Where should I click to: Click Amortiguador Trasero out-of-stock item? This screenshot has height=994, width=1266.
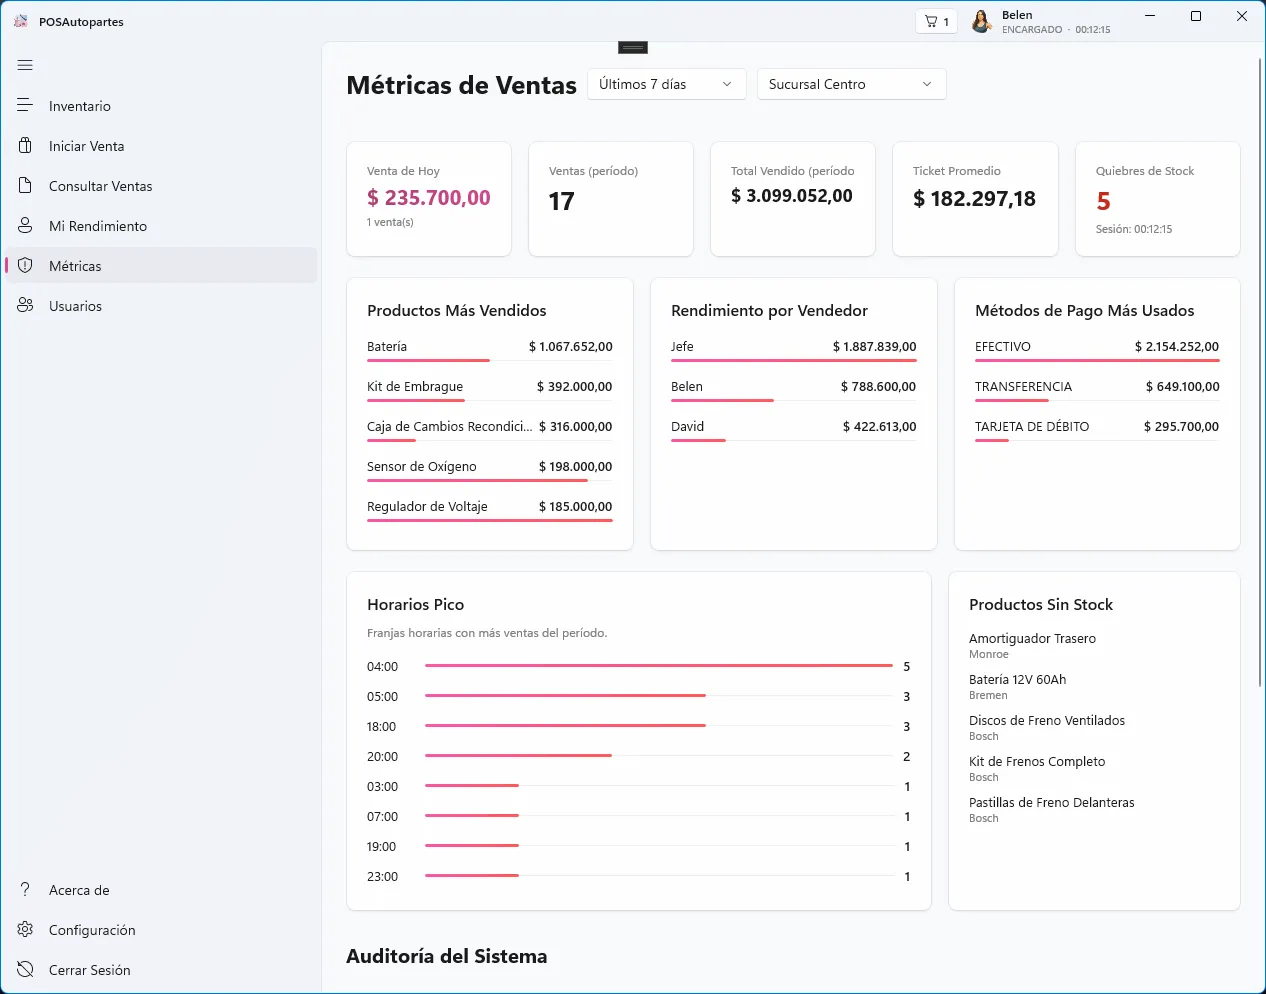[x=1032, y=645]
